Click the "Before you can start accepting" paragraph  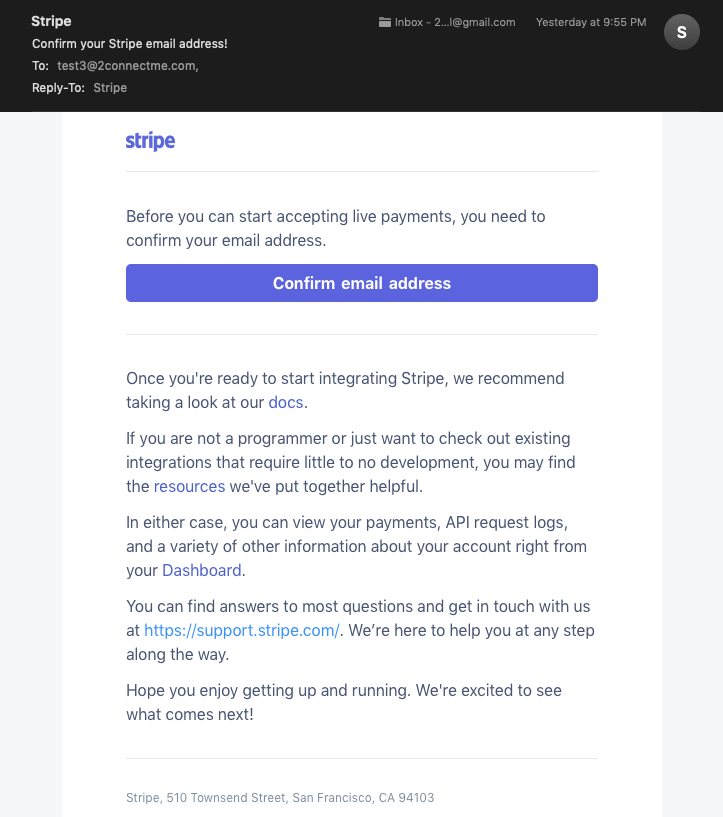pyautogui.click(x=336, y=228)
